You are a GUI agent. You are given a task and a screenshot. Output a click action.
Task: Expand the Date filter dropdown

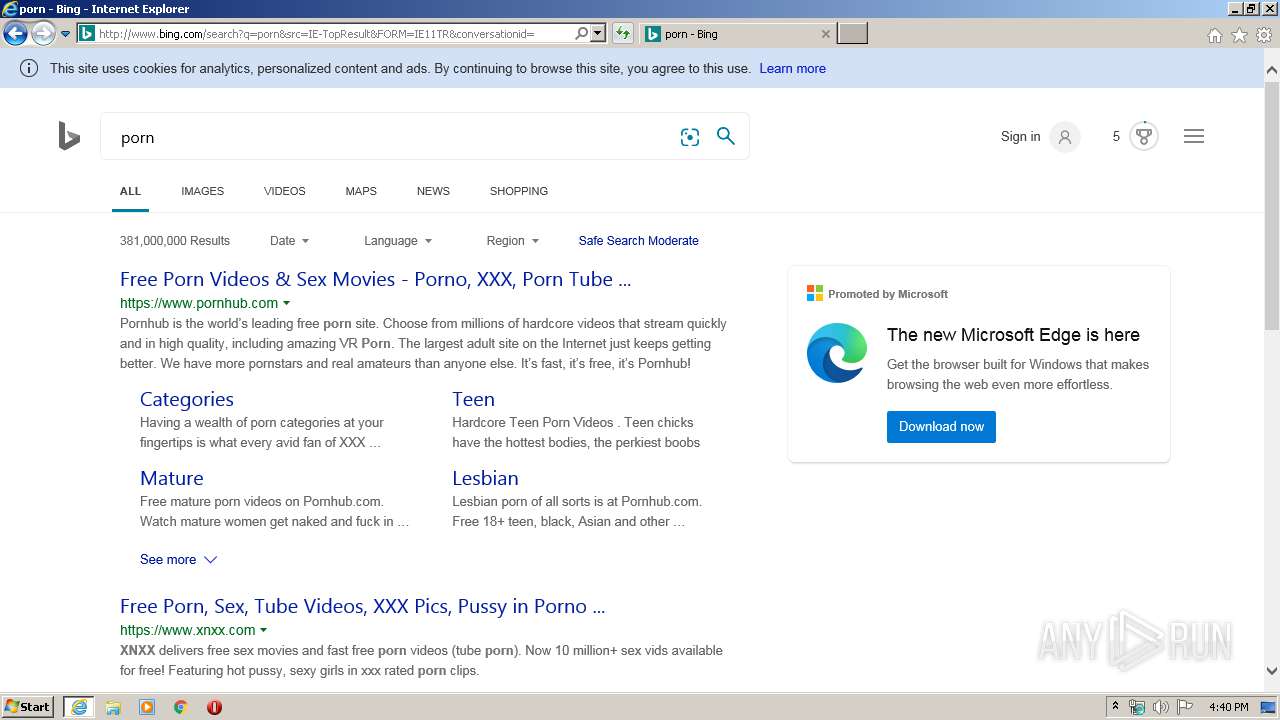(289, 241)
